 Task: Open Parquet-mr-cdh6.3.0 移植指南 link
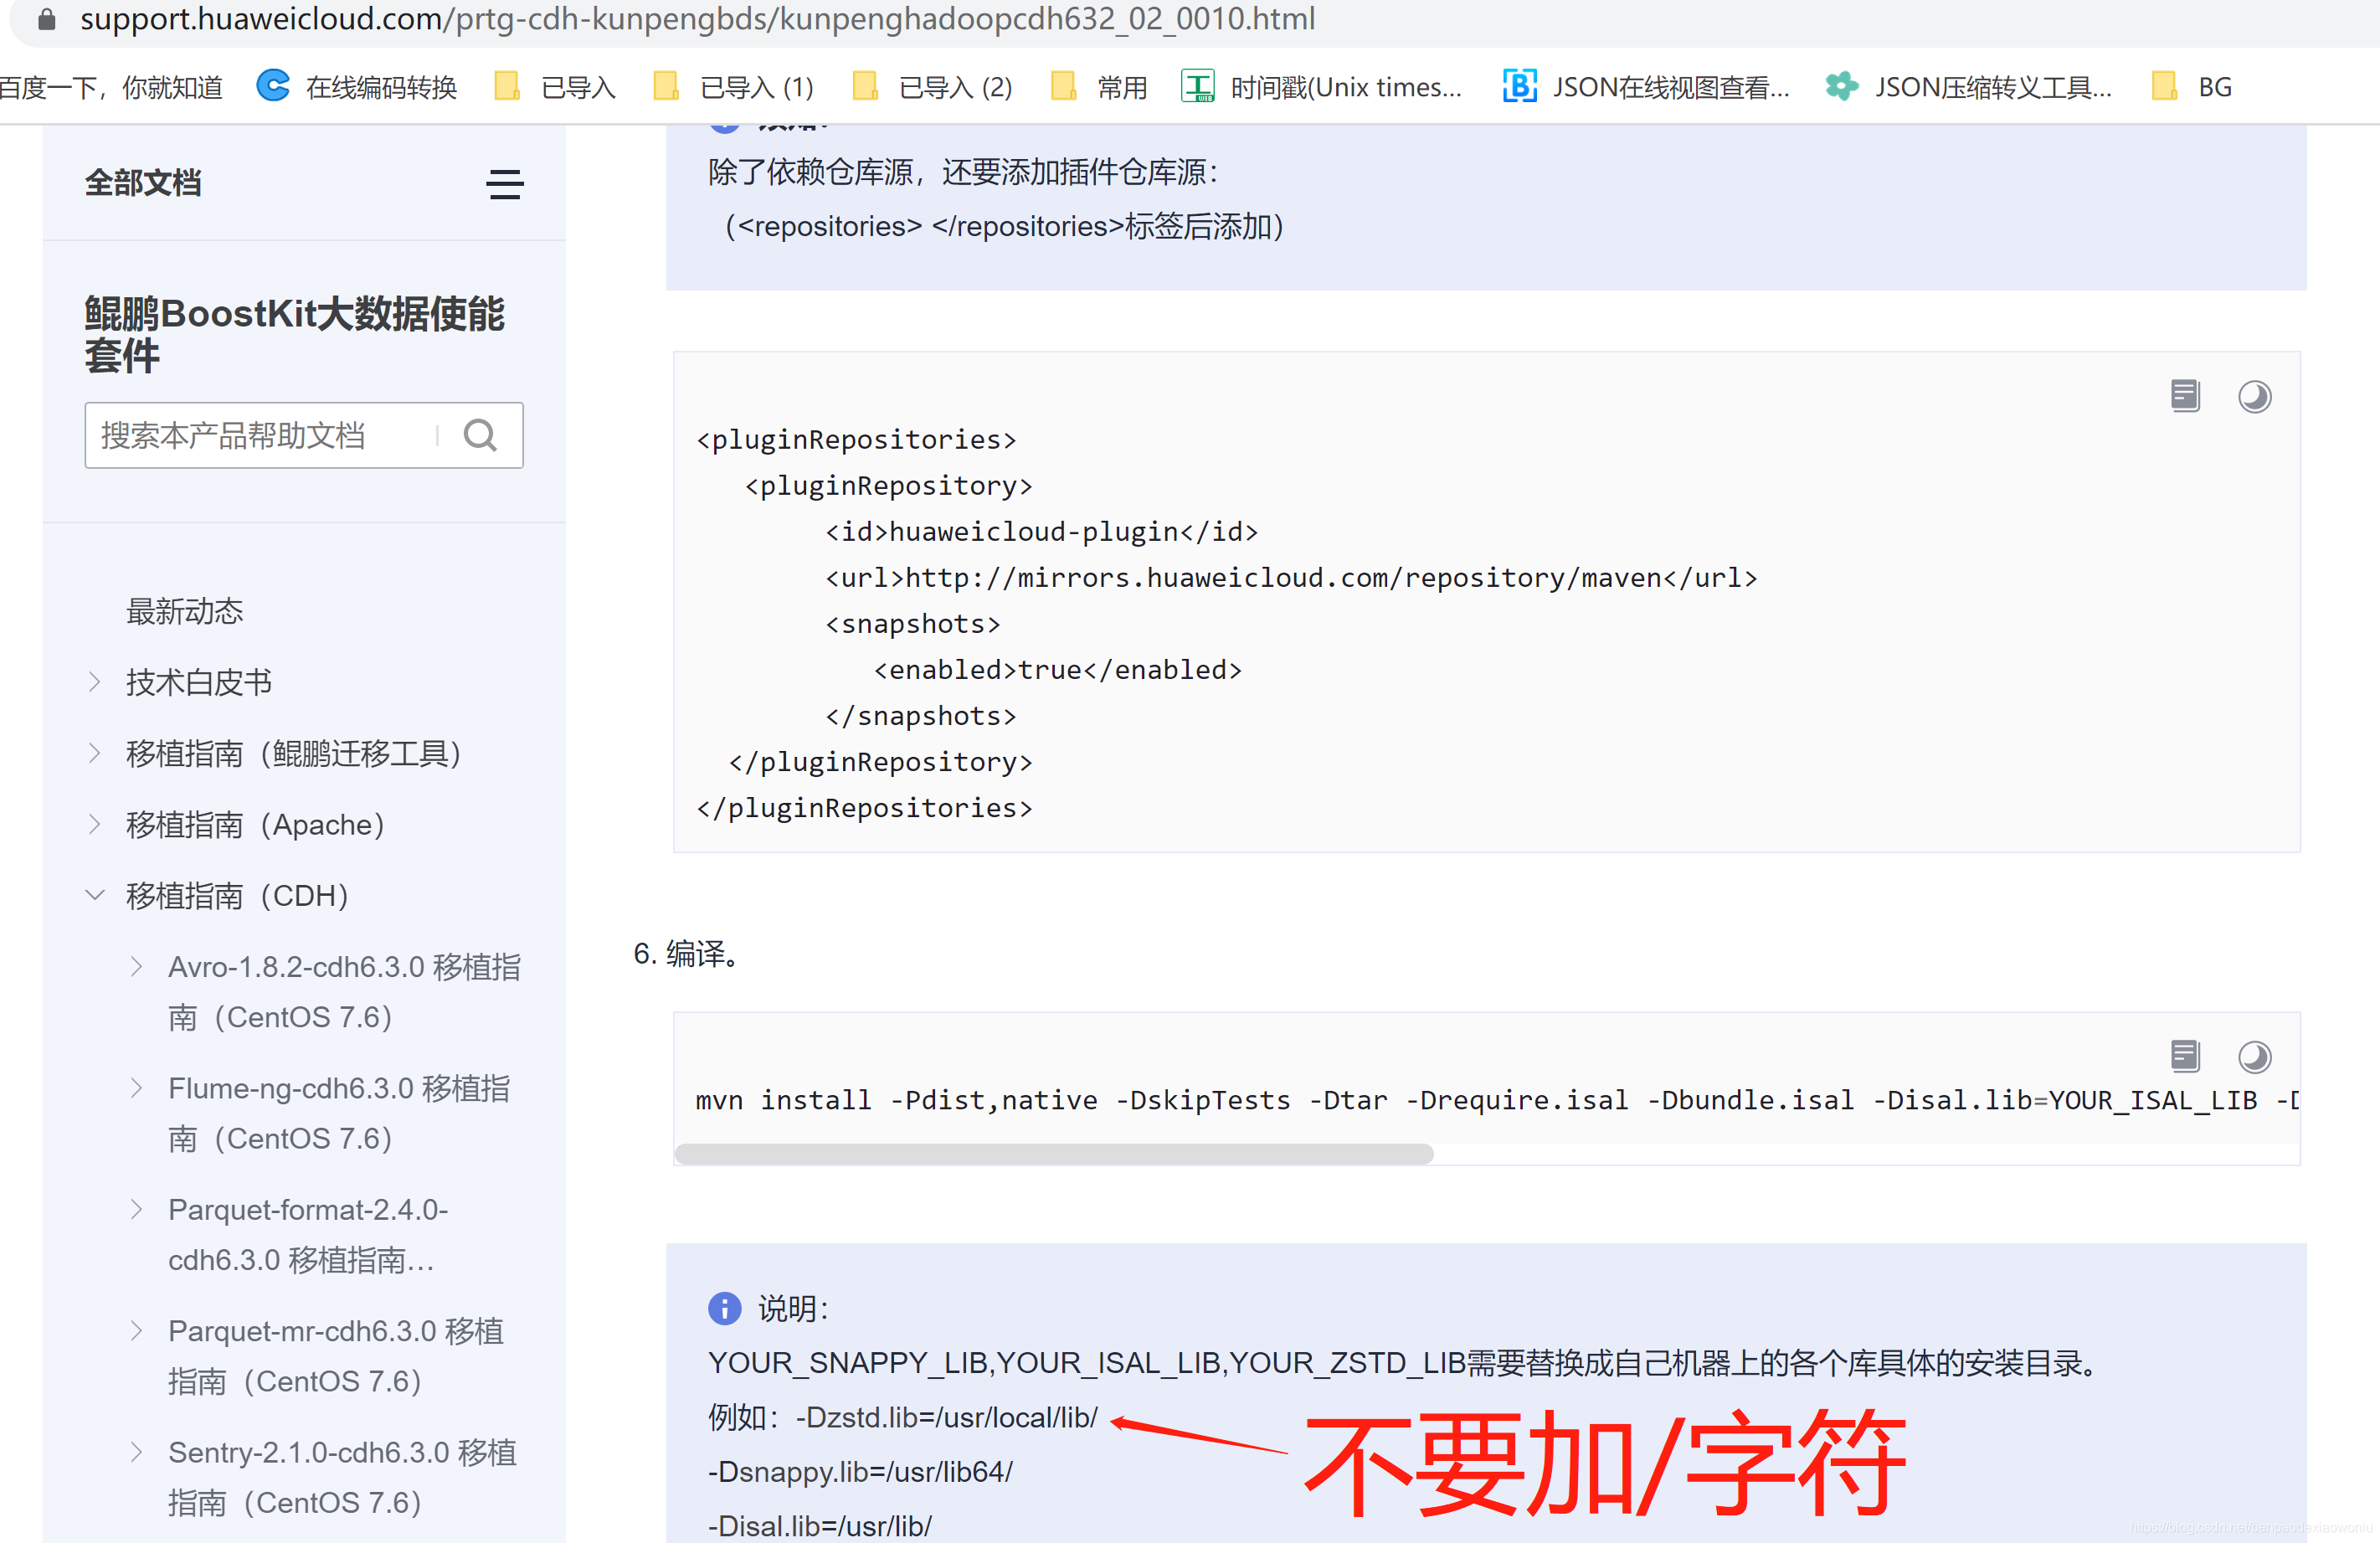pyautogui.click(x=336, y=1356)
